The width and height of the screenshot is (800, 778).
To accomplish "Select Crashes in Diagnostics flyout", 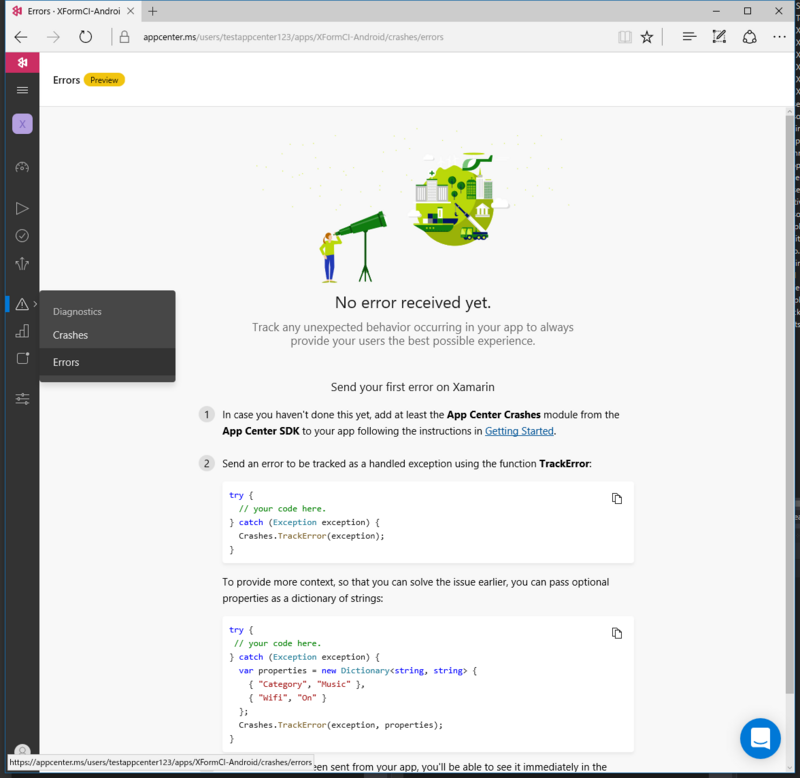I will coord(108,335).
